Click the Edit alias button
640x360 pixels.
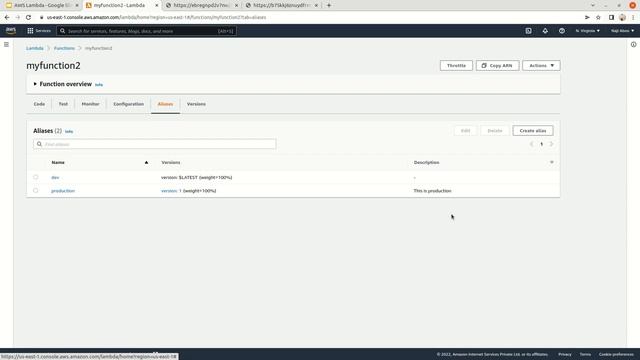click(465, 131)
